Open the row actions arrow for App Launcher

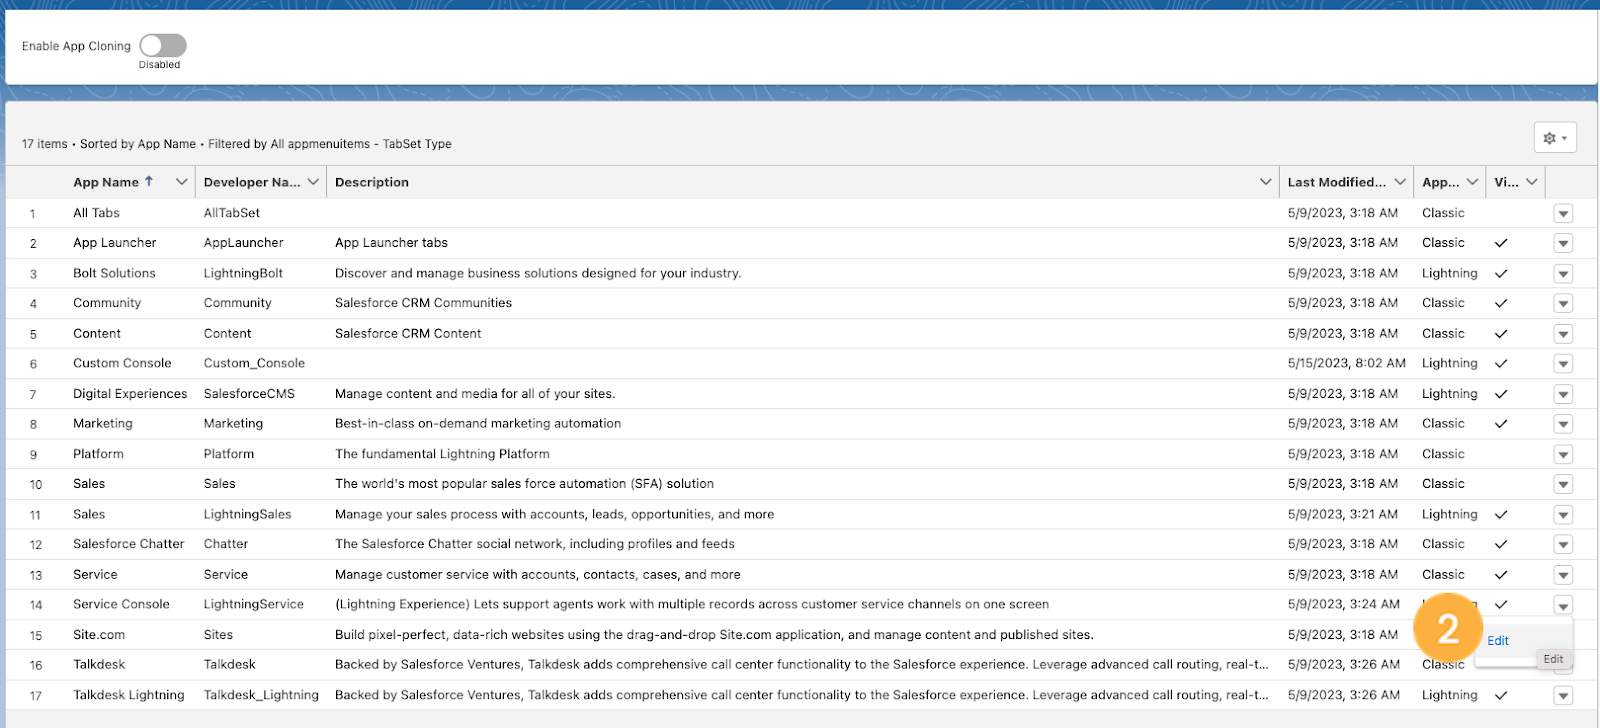[x=1563, y=243]
